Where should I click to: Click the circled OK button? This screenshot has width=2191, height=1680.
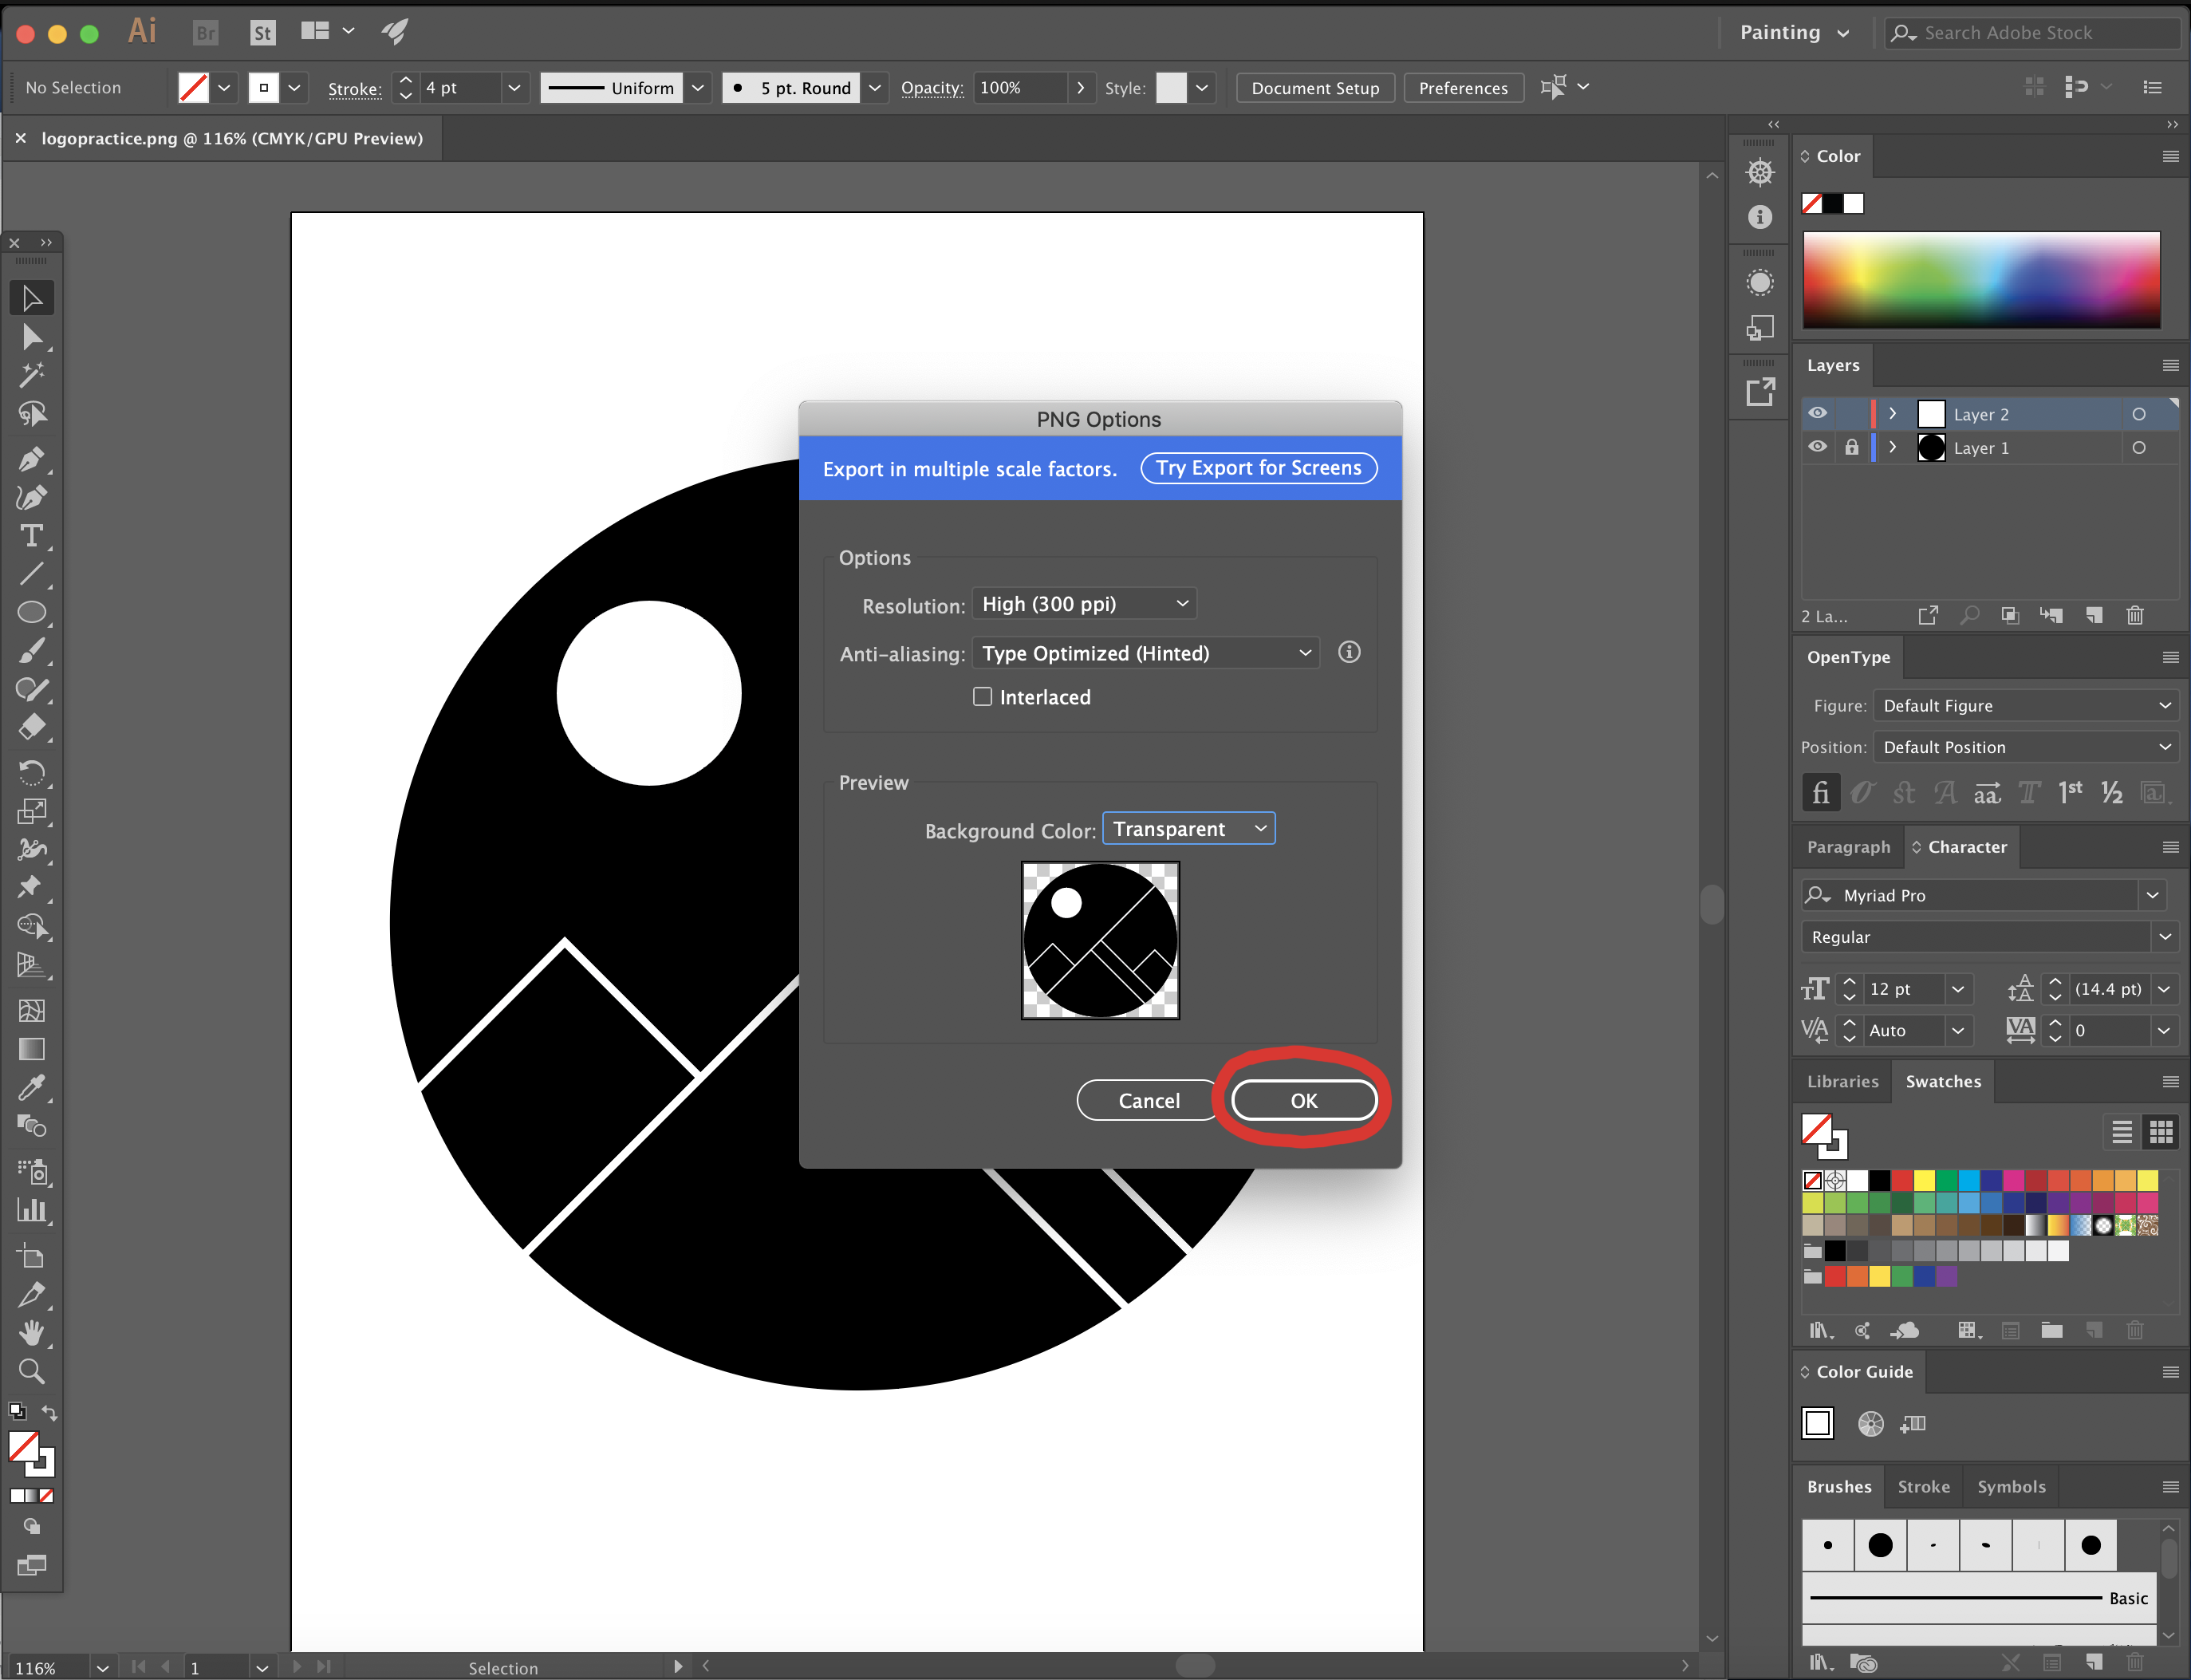pyautogui.click(x=1303, y=1100)
